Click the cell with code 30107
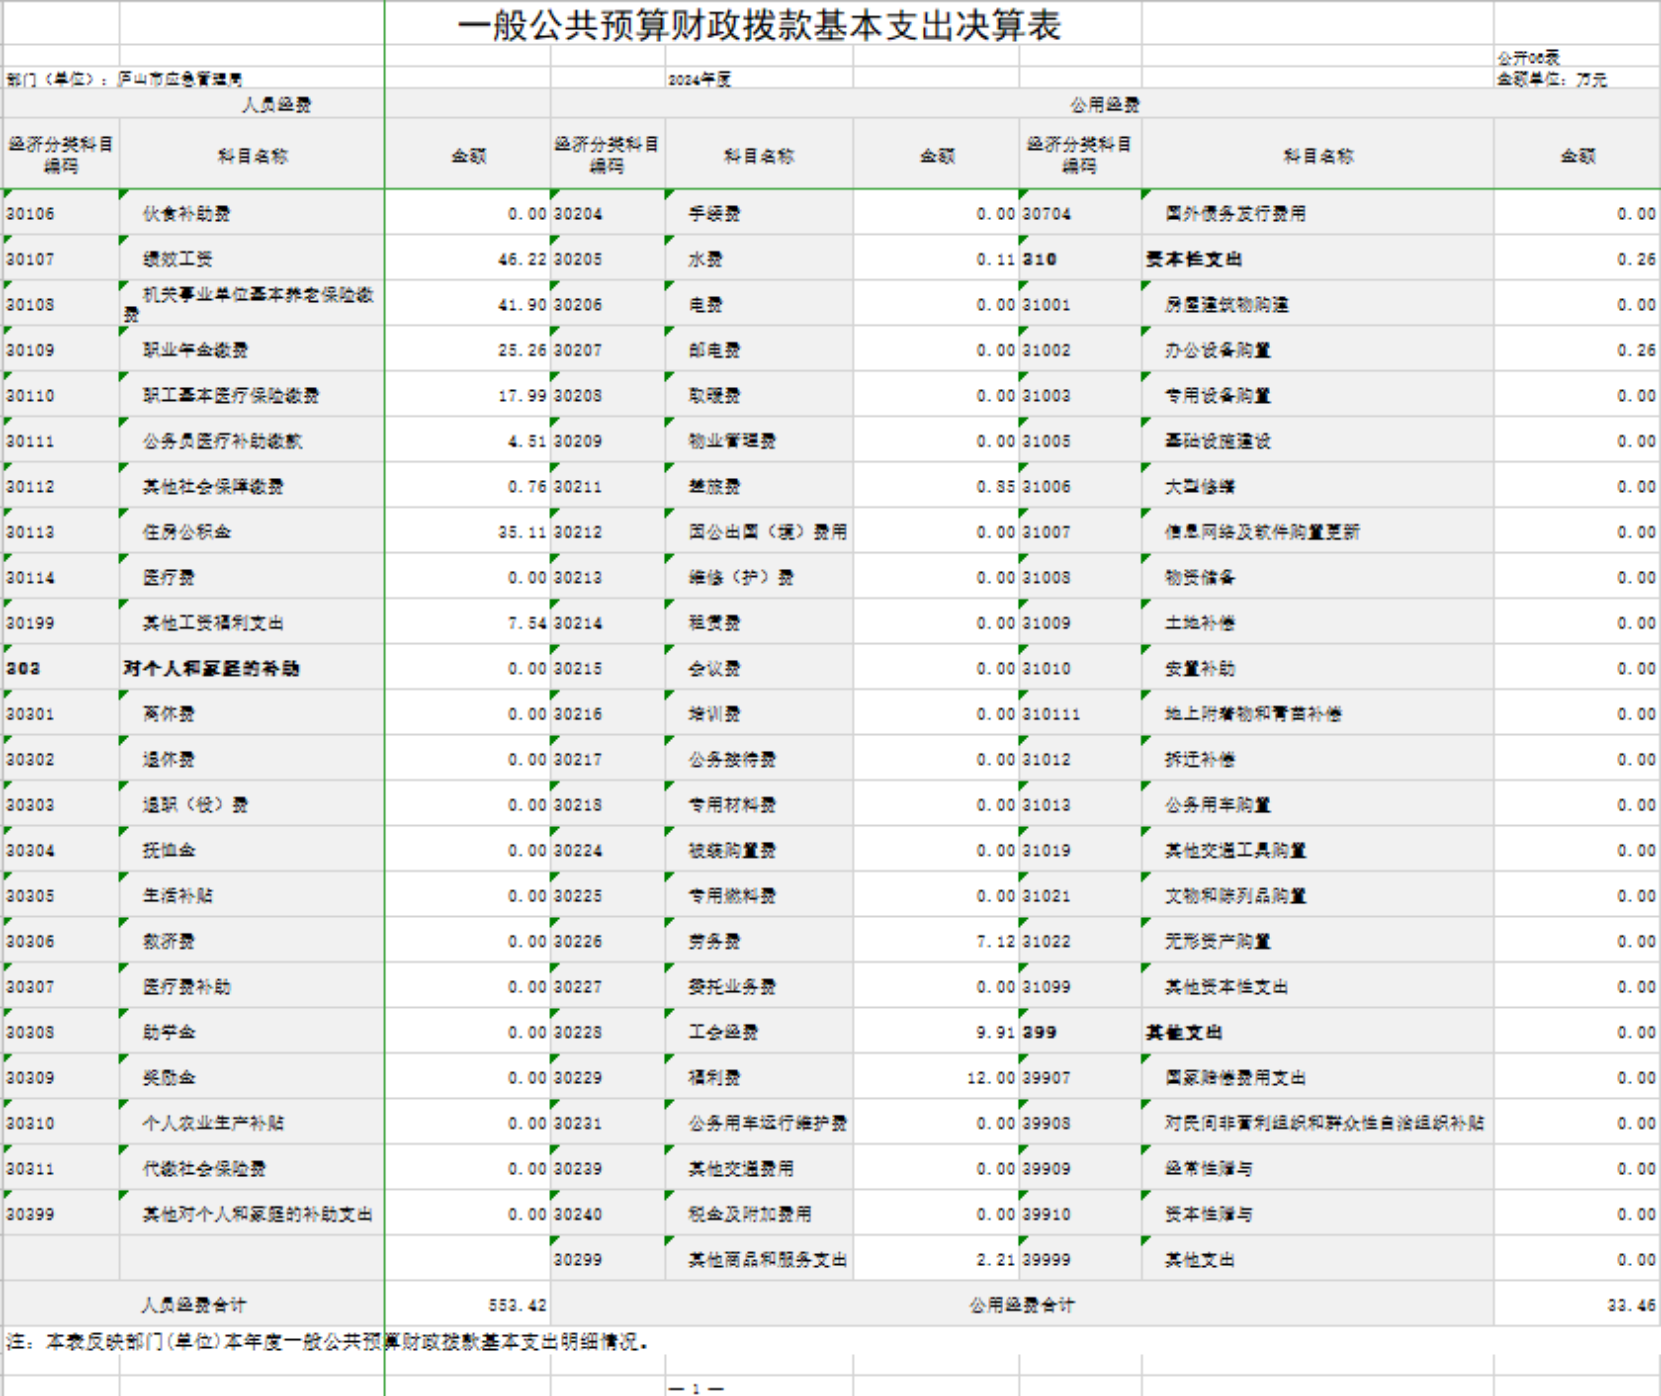1661x1396 pixels. pos(30,259)
